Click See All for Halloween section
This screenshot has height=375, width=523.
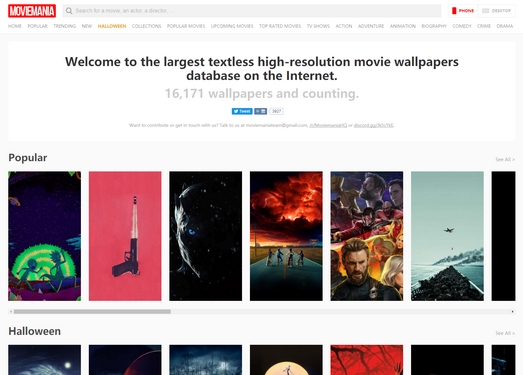coord(505,333)
